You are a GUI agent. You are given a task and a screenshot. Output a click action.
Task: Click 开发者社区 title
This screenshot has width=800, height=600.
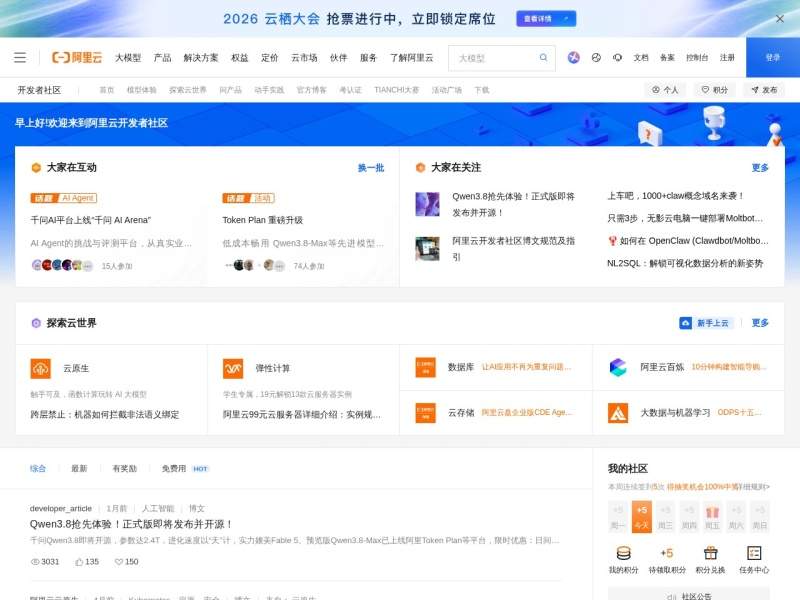[39, 90]
